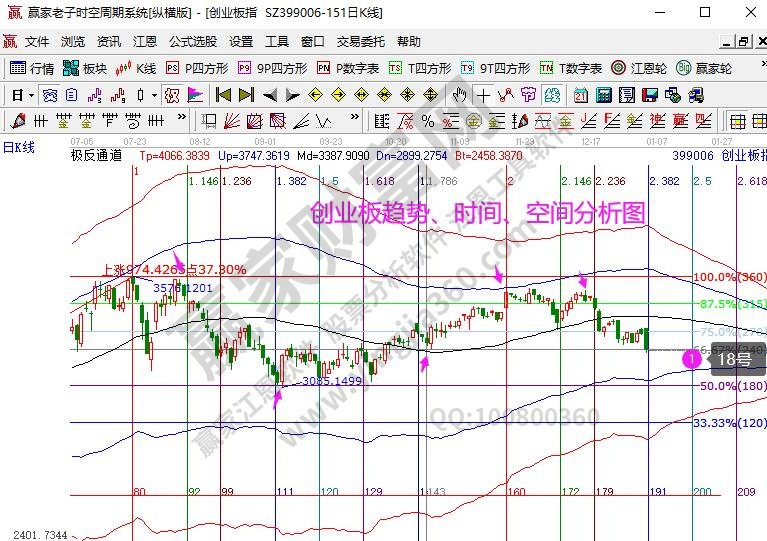Select the red pencil drawing tool
The height and width of the screenshot is (541, 767).
pos(17,121)
